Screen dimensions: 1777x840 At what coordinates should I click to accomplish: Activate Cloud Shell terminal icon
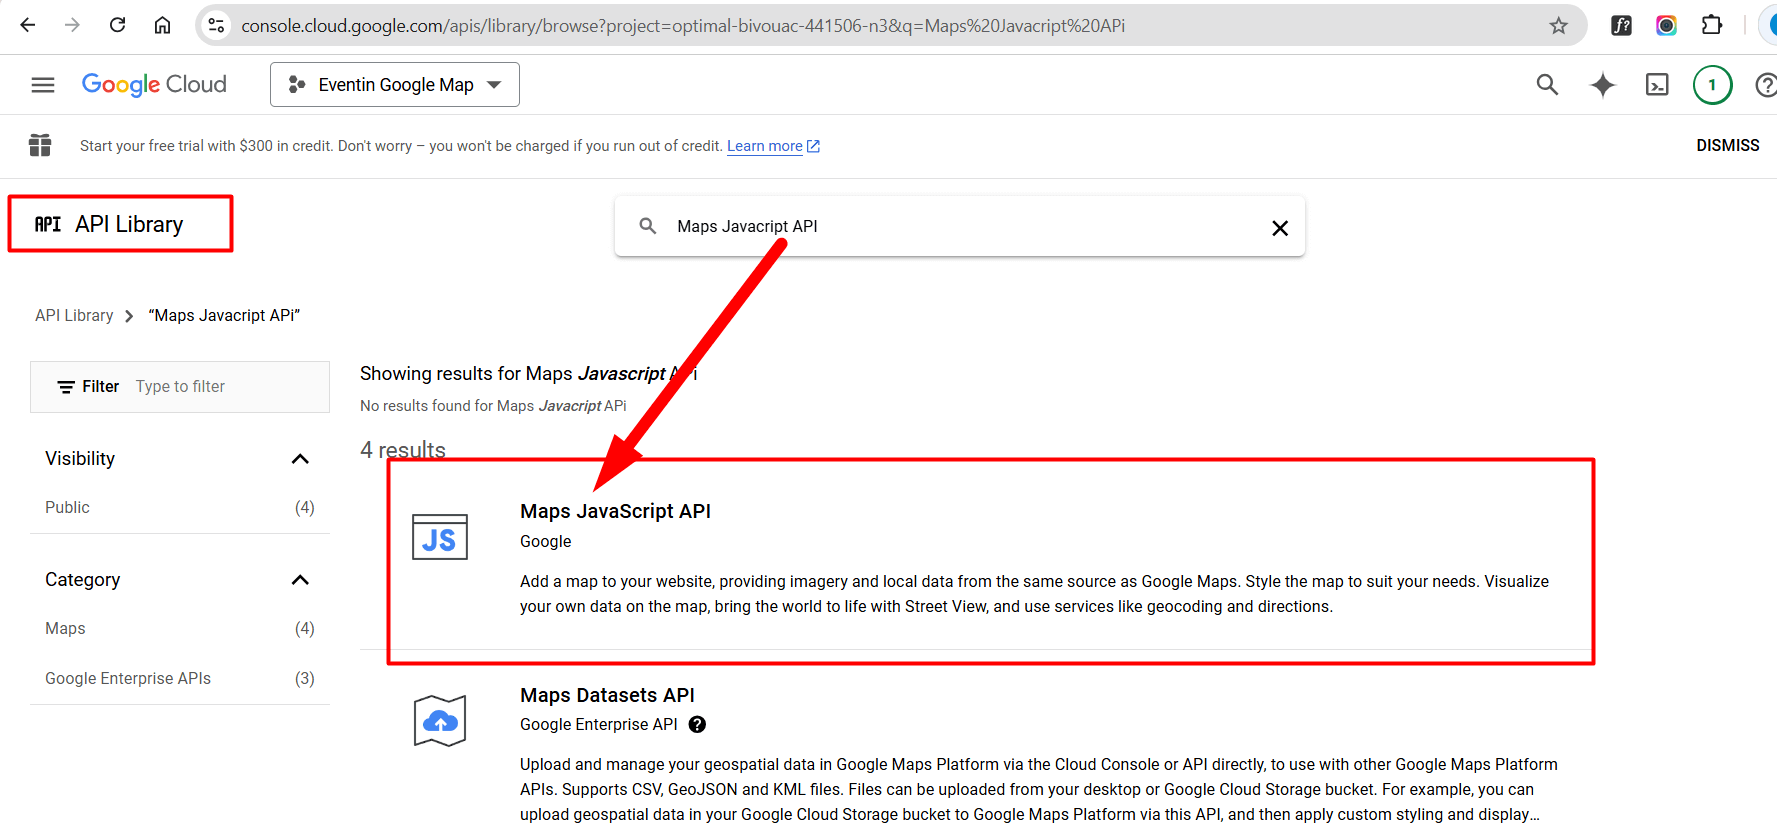coord(1657,85)
